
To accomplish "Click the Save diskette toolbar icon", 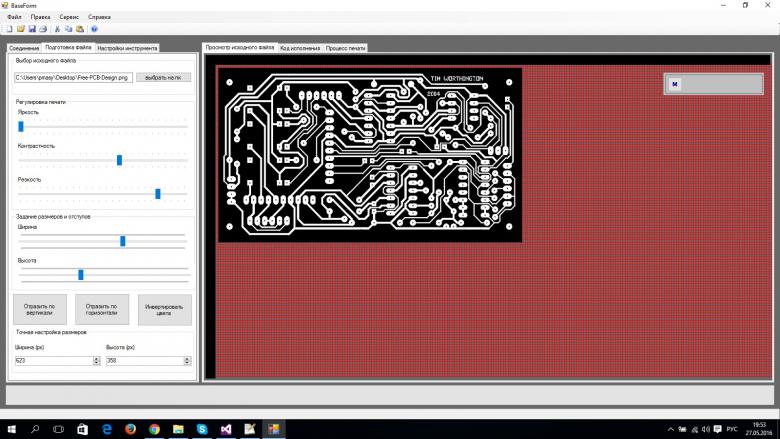I will click(x=32, y=29).
